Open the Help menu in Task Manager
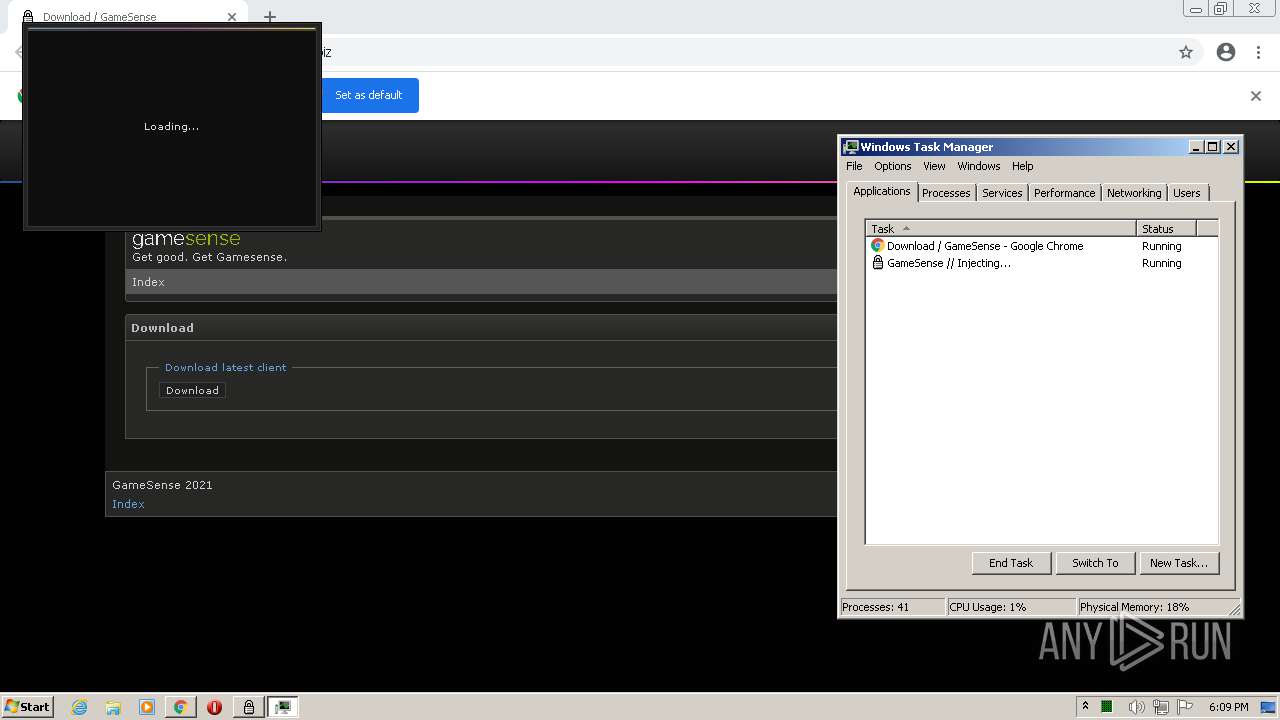 pos(1022,166)
